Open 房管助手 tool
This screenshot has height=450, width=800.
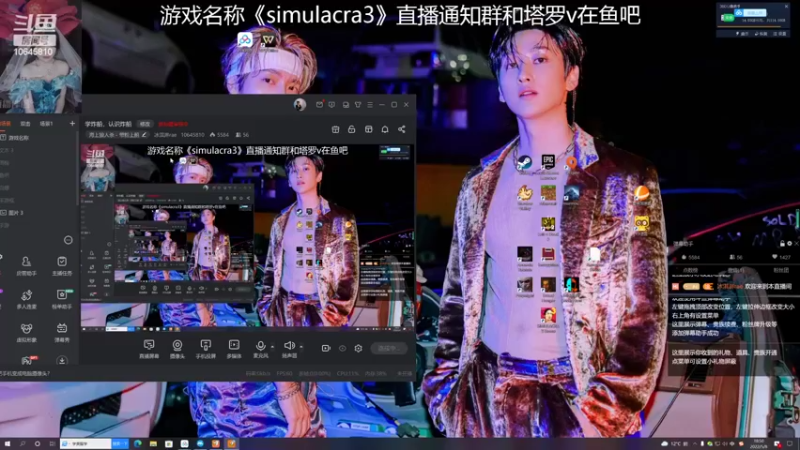coord(26,266)
